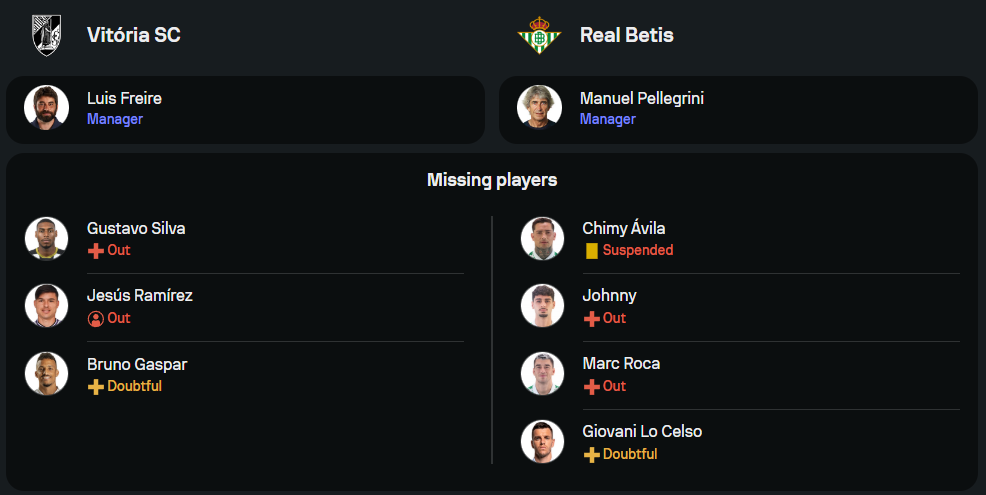Viewport: 986px width, 495px height.
Task: Click Chimy Ávila's player avatar
Action: coord(543,238)
